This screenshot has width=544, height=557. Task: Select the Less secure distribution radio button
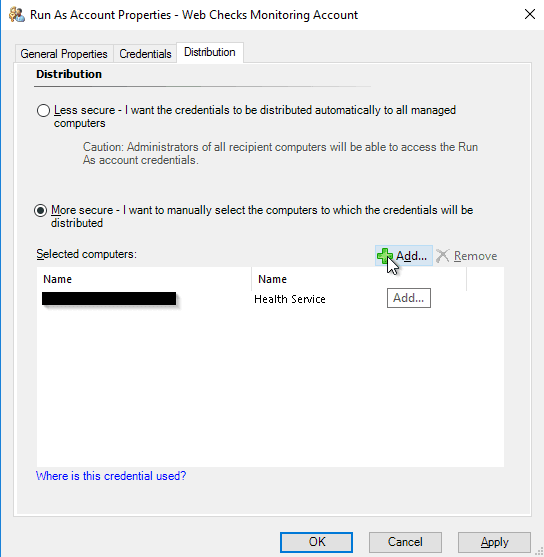click(43, 110)
